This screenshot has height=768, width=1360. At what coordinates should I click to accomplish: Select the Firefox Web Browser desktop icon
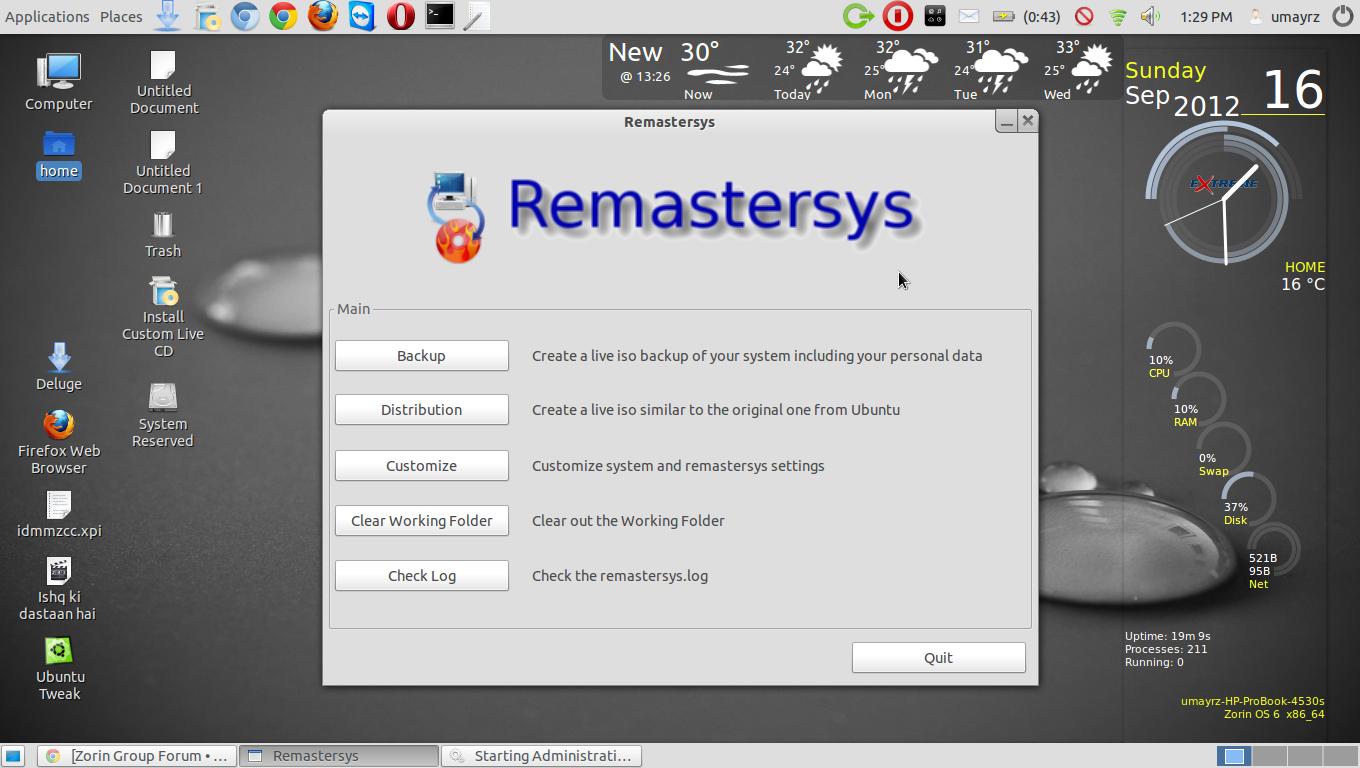point(59,442)
